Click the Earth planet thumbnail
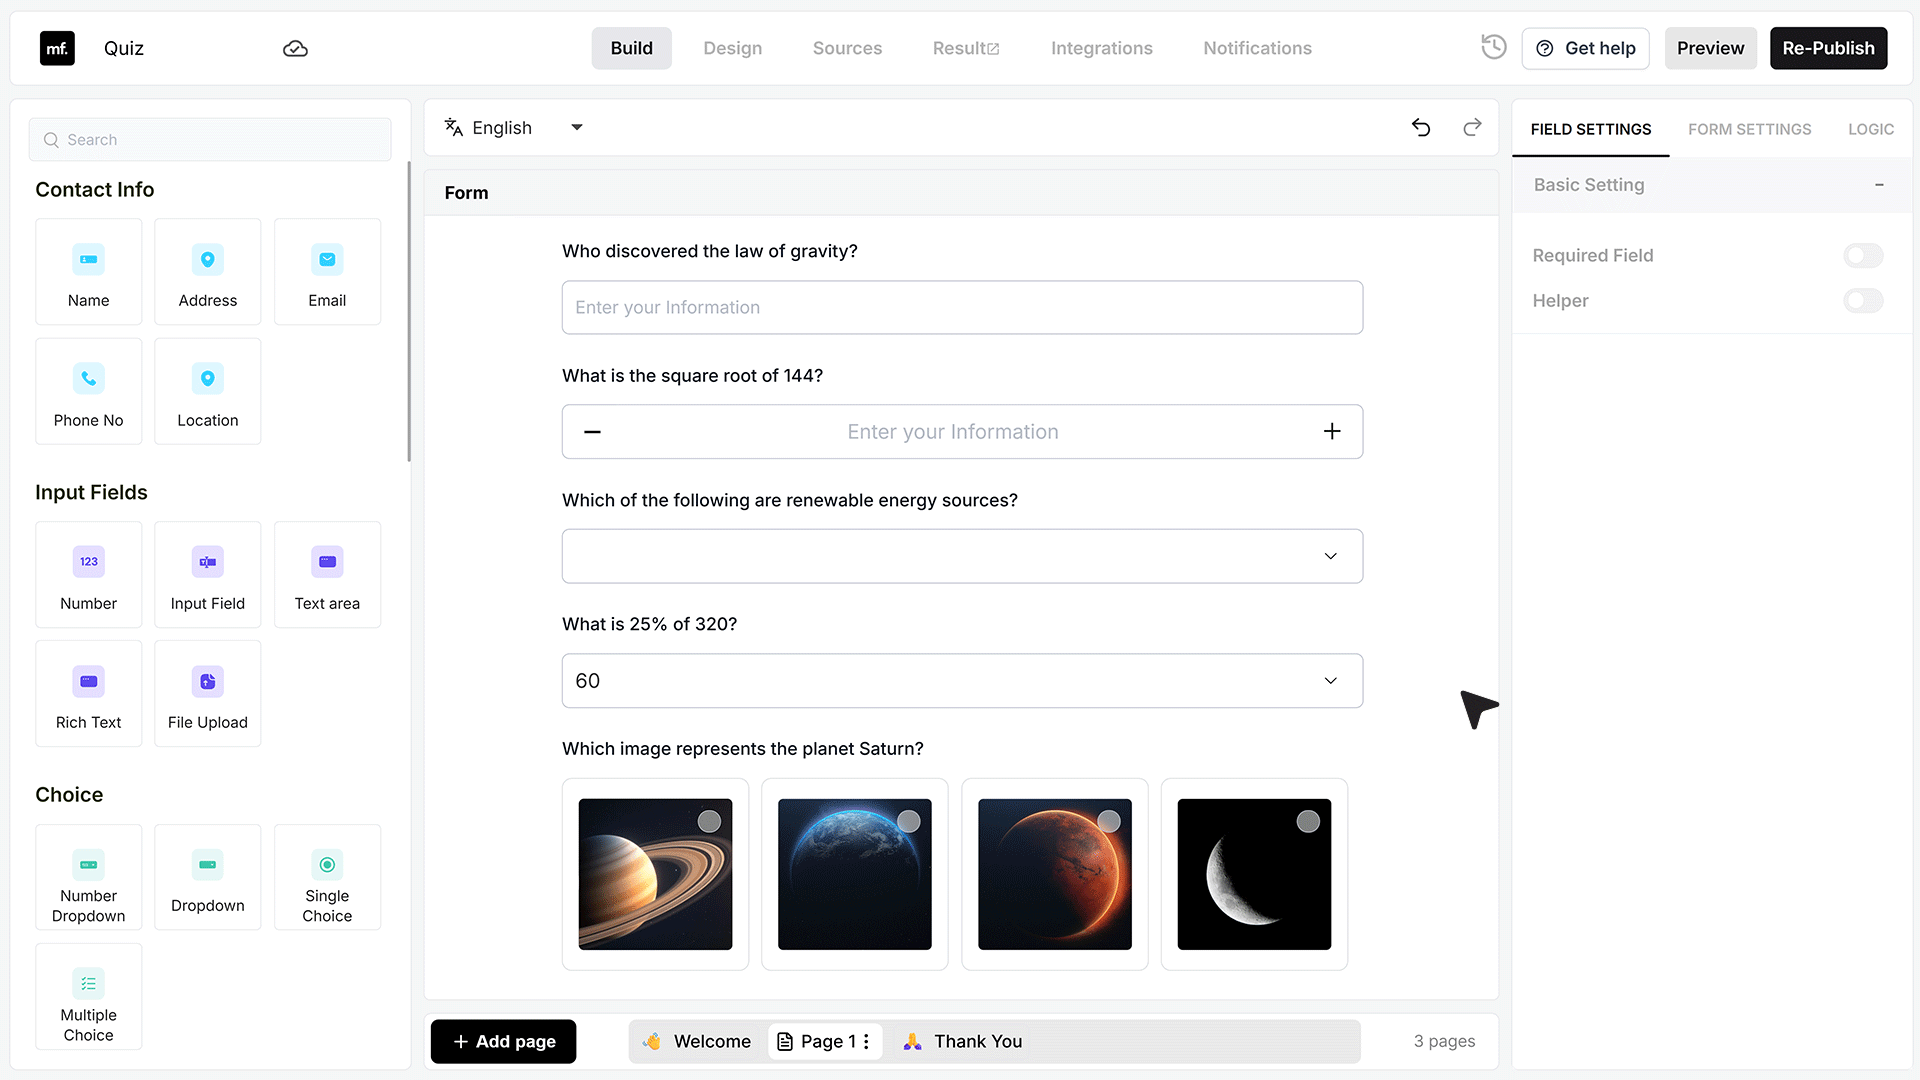This screenshot has width=1920, height=1080. click(855, 874)
